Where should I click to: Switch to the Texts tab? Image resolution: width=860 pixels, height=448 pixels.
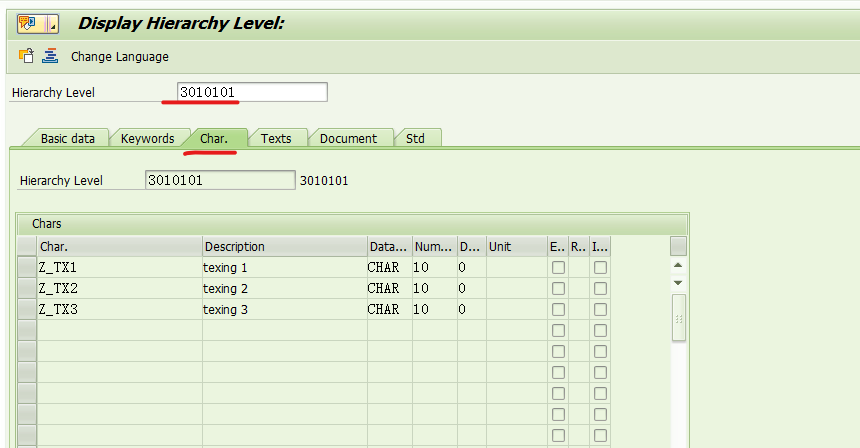click(276, 138)
